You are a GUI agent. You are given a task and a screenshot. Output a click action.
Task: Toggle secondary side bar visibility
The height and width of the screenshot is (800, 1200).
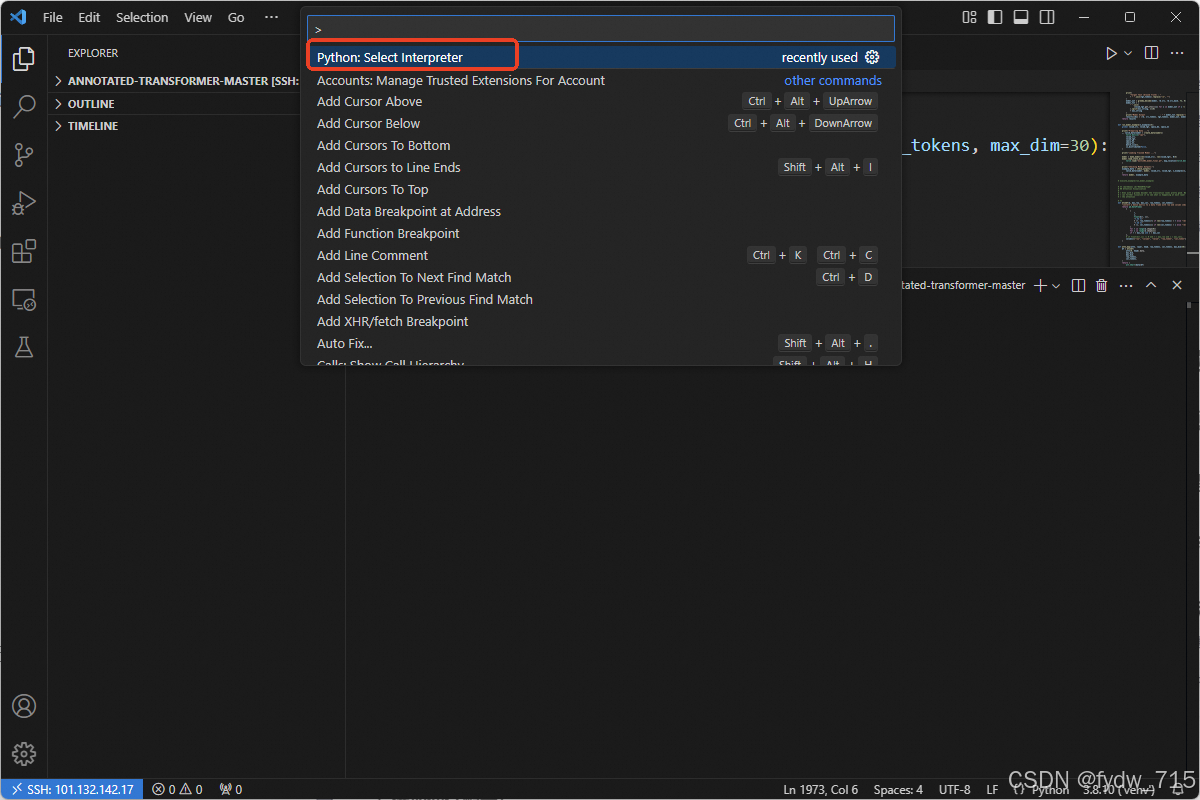[1047, 17]
